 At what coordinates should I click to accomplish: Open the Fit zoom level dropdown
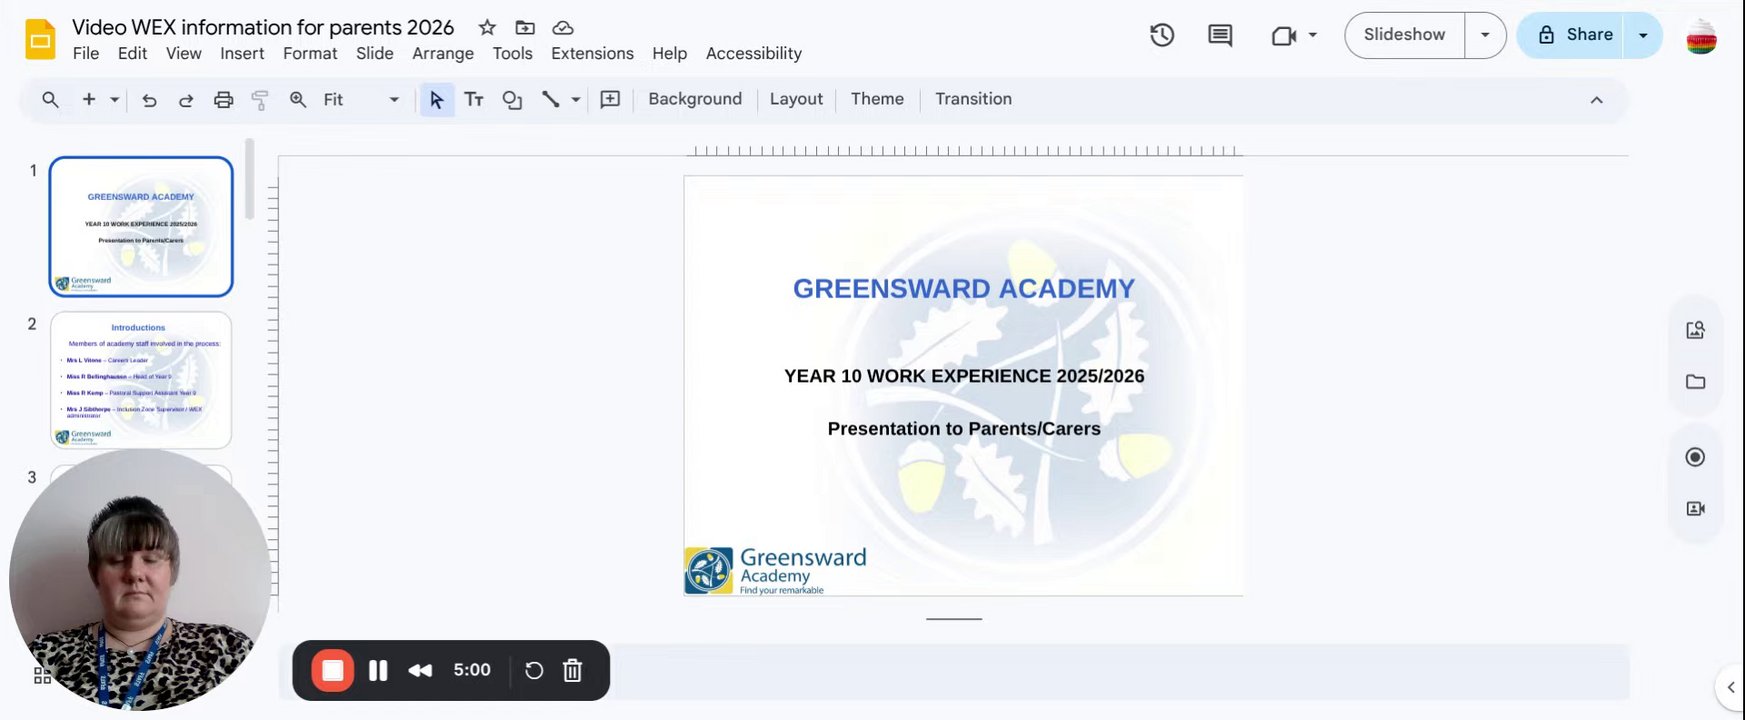361,99
